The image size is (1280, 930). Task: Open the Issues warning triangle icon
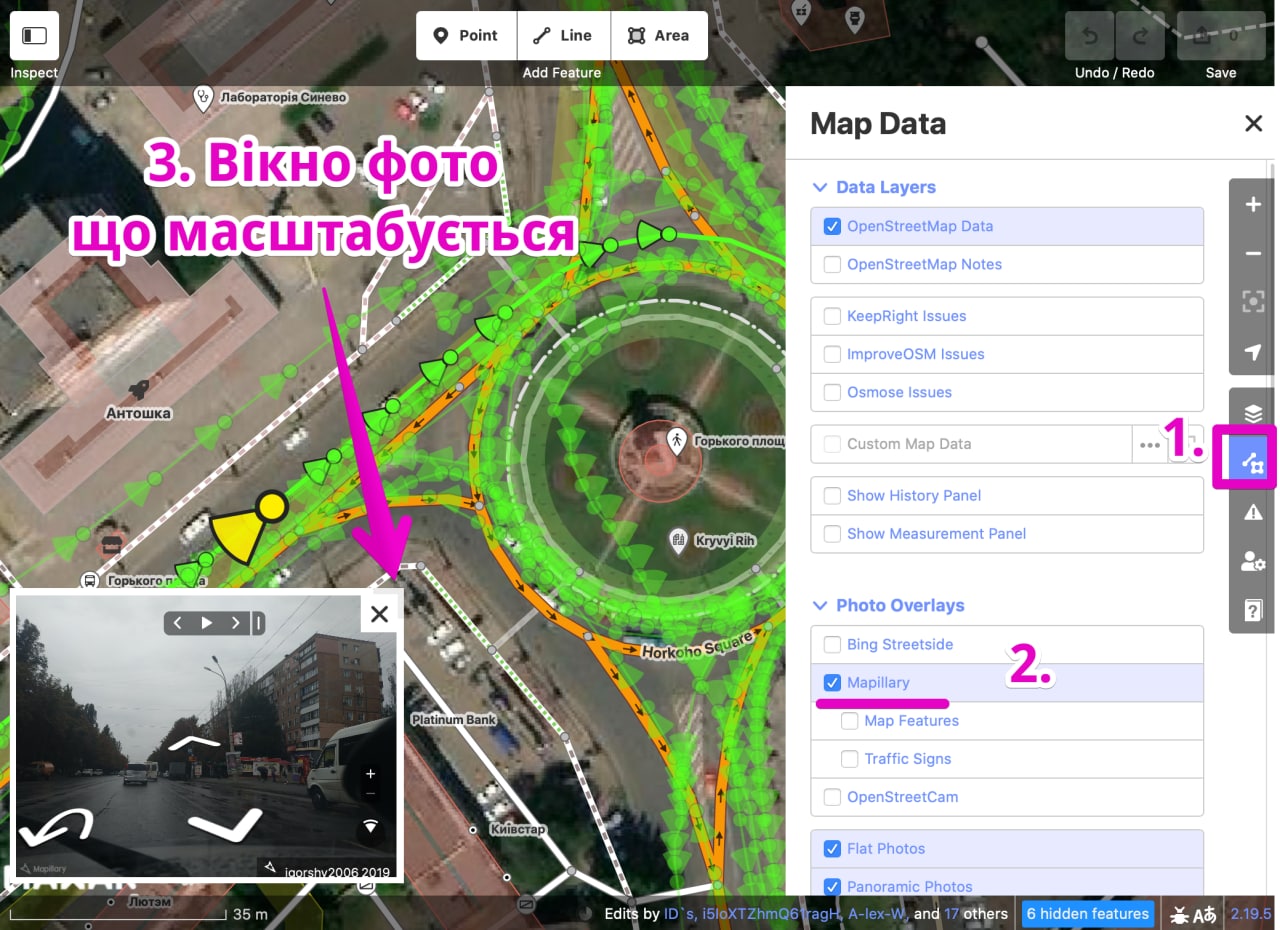[x=1253, y=512]
